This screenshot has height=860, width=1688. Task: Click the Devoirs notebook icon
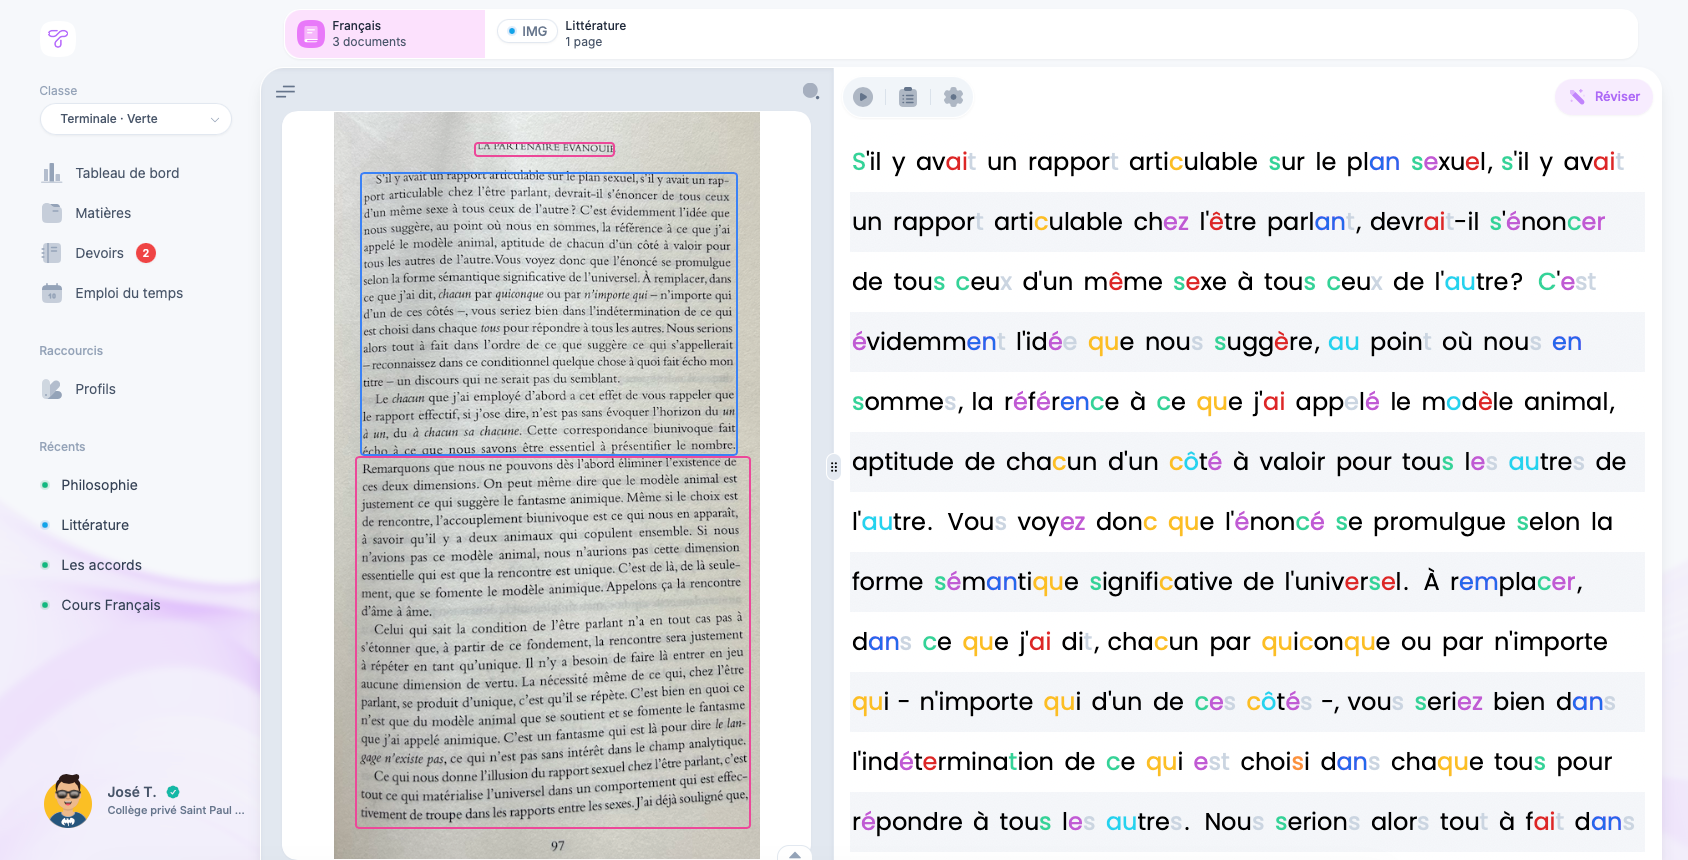tap(52, 253)
